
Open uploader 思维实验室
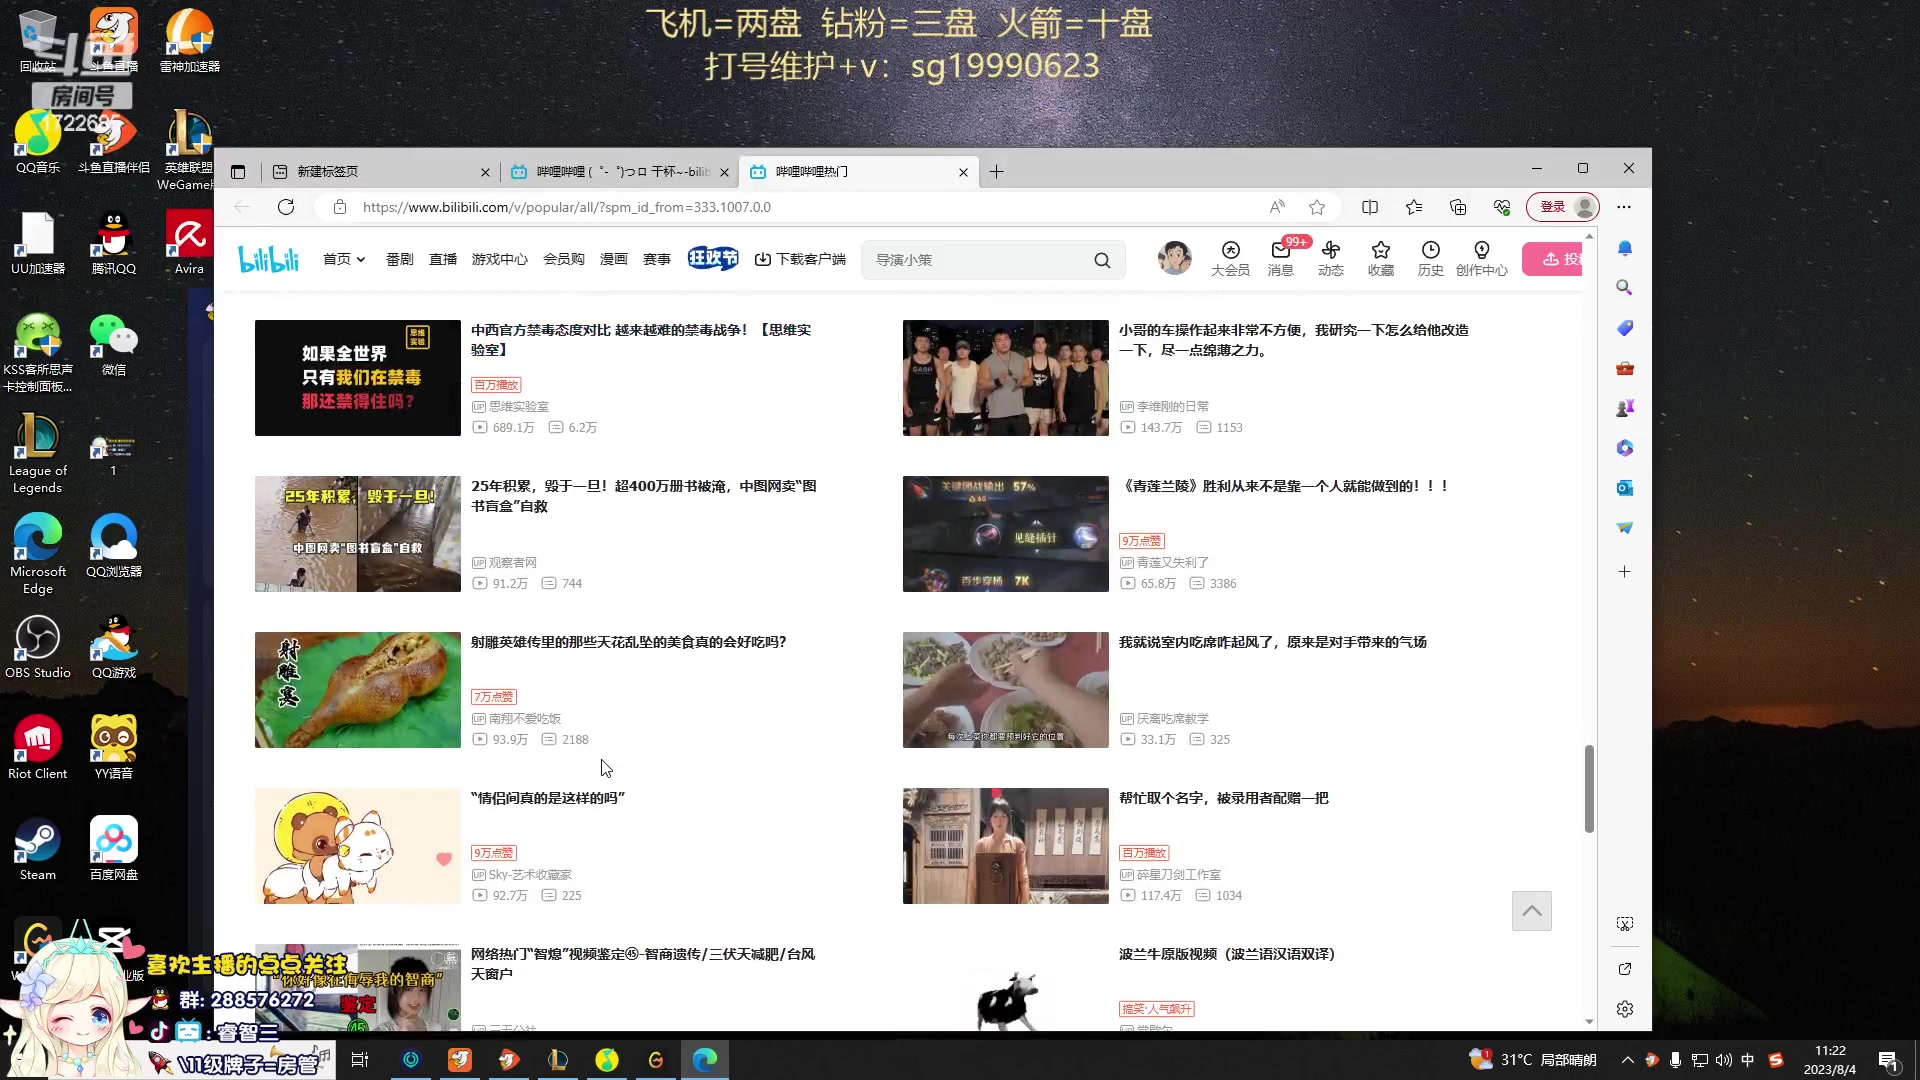[x=518, y=407]
